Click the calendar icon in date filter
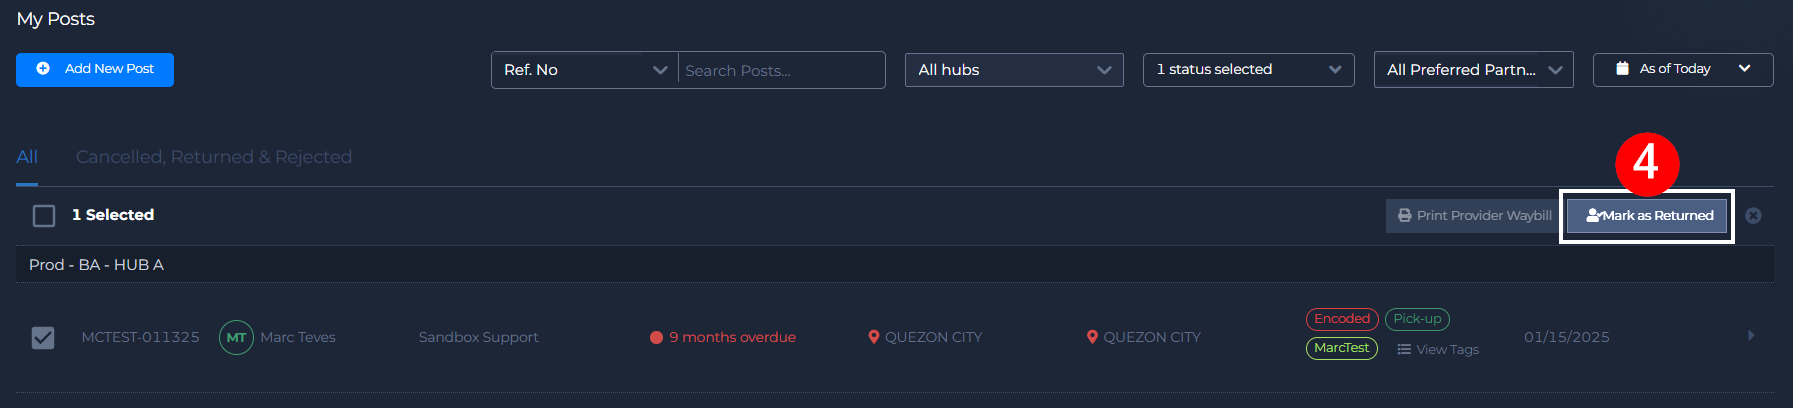This screenshot has width=1793, height=408. [1622, 69]
